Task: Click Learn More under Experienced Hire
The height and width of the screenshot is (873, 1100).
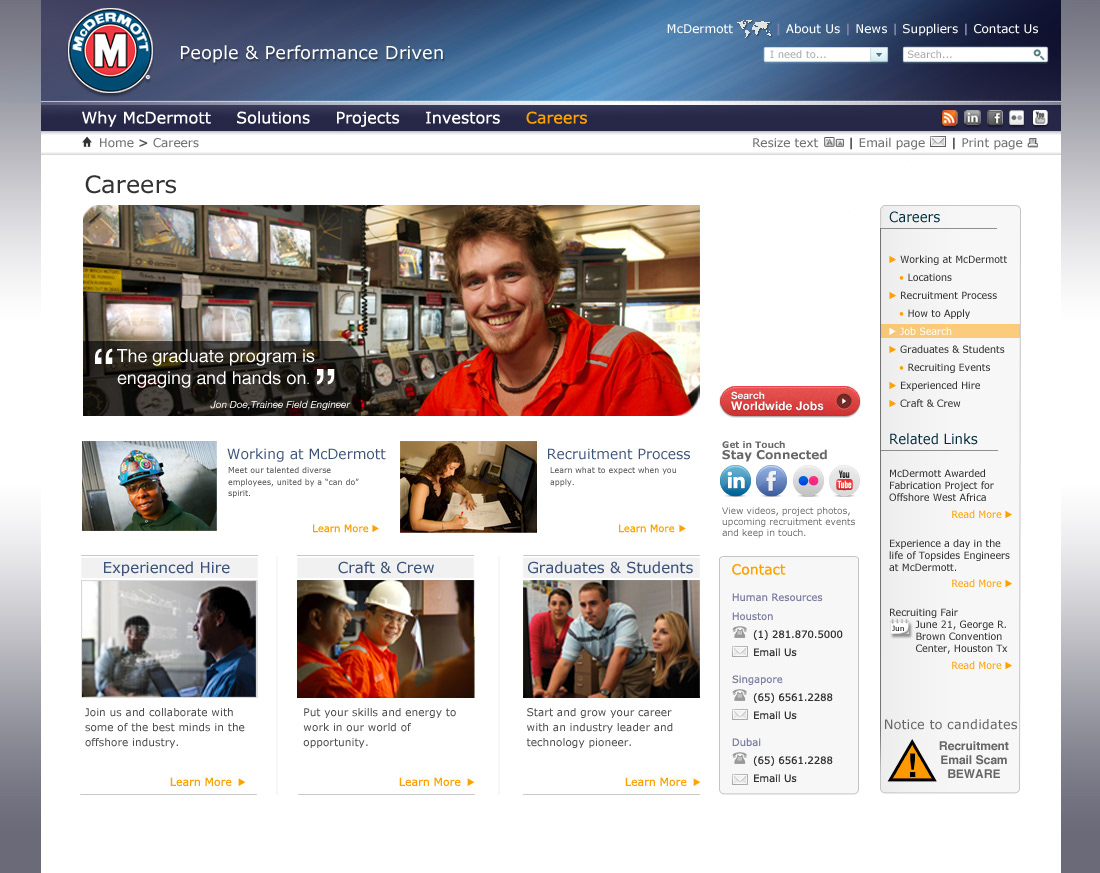Action: point(207,782)
